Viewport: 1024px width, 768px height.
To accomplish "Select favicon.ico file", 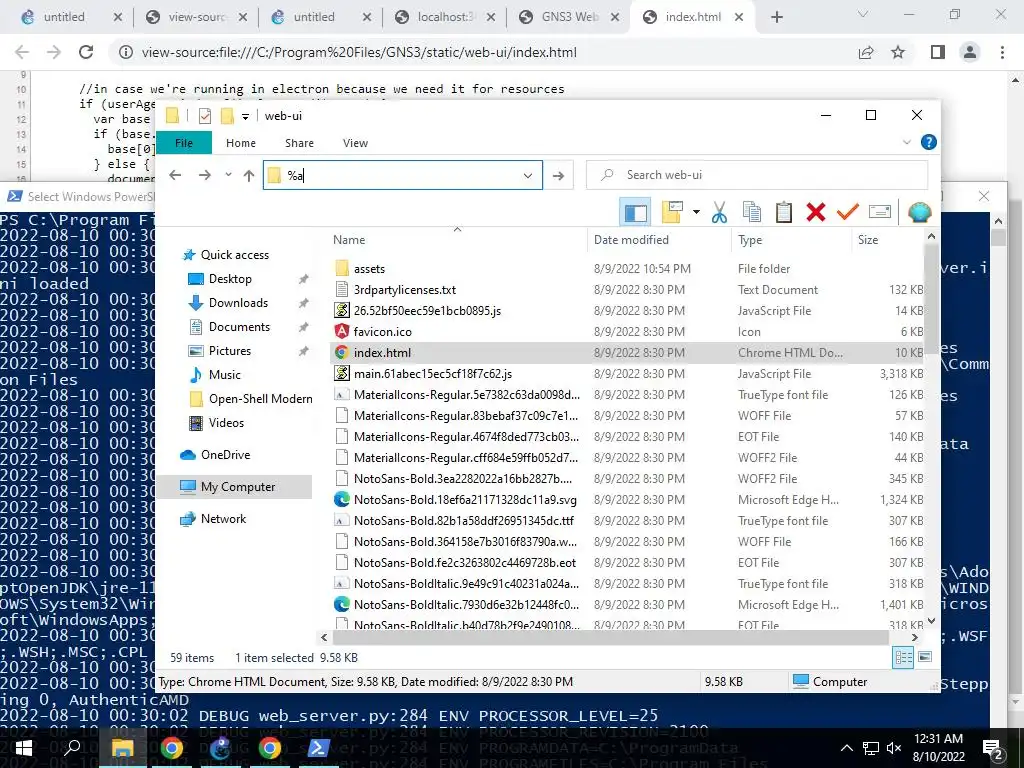I will click(383, 332).
